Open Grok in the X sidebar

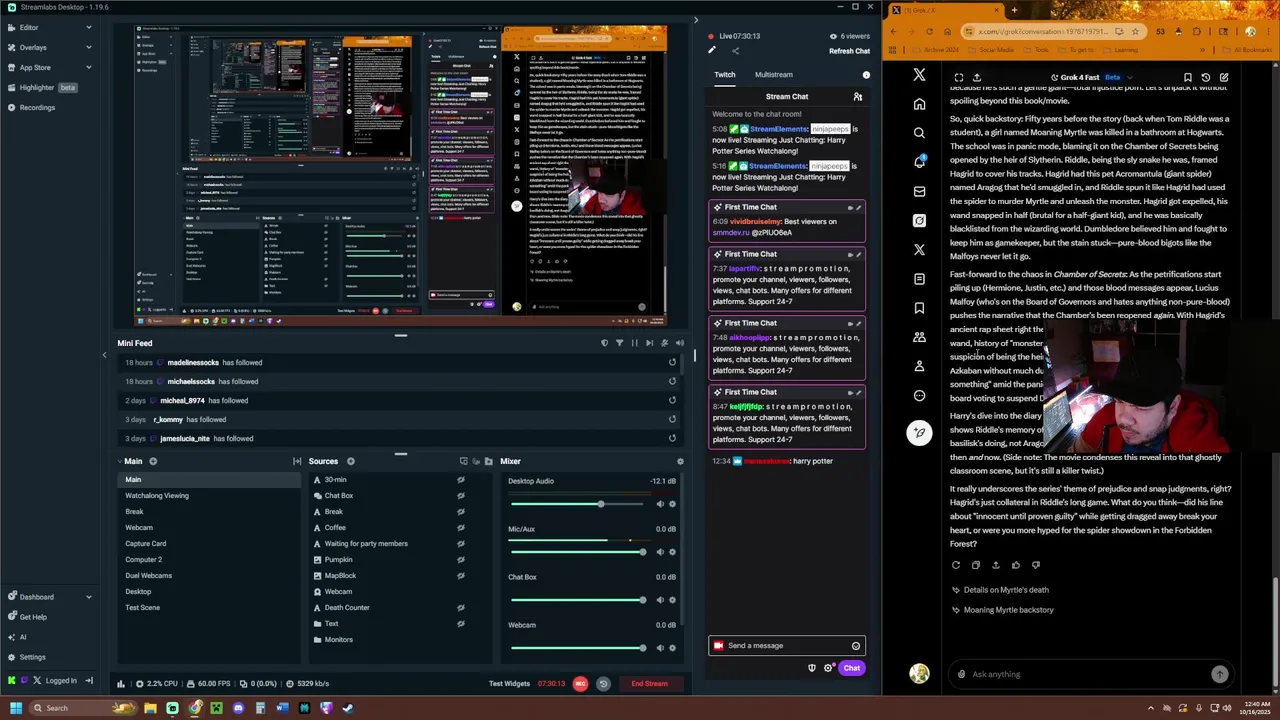pos(919,221)
